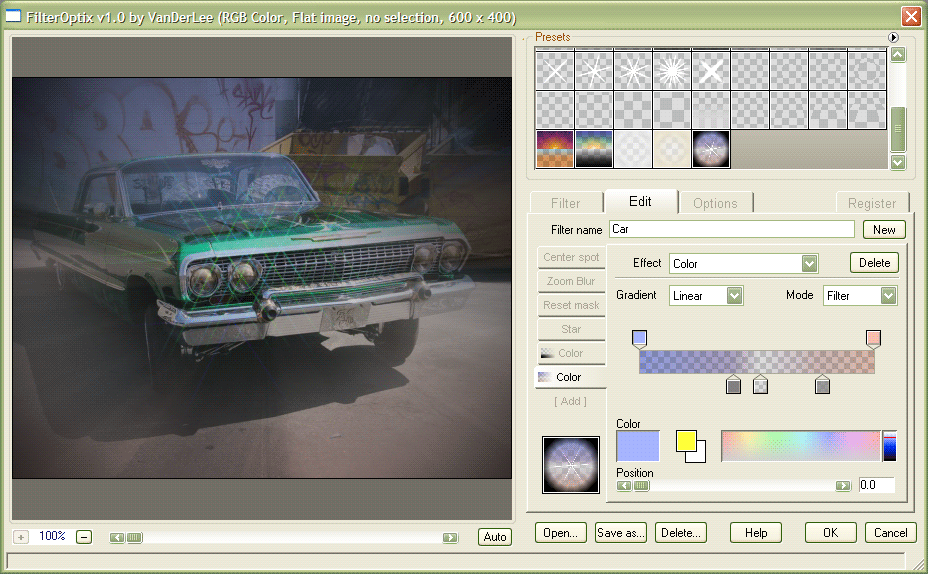Open the Presets panel flyout arrow

pos(894,37)
